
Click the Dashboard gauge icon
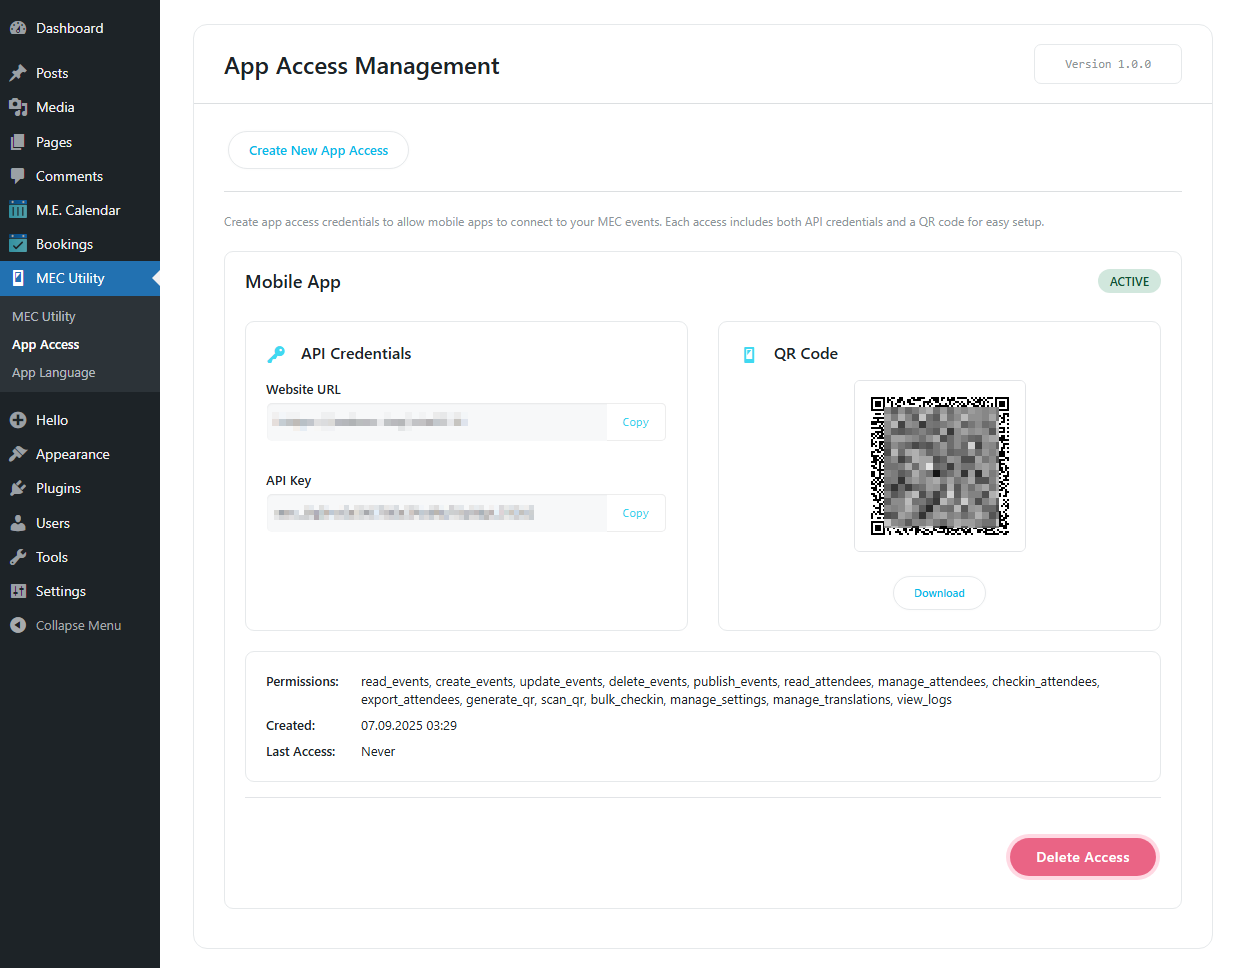18,28
